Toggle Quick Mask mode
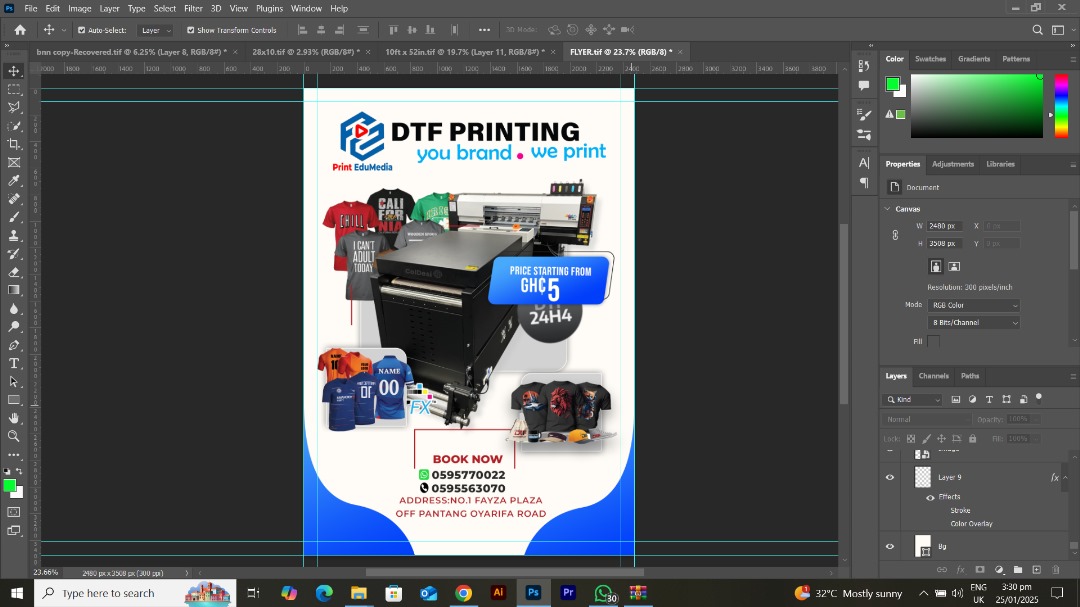 point(14,512)
